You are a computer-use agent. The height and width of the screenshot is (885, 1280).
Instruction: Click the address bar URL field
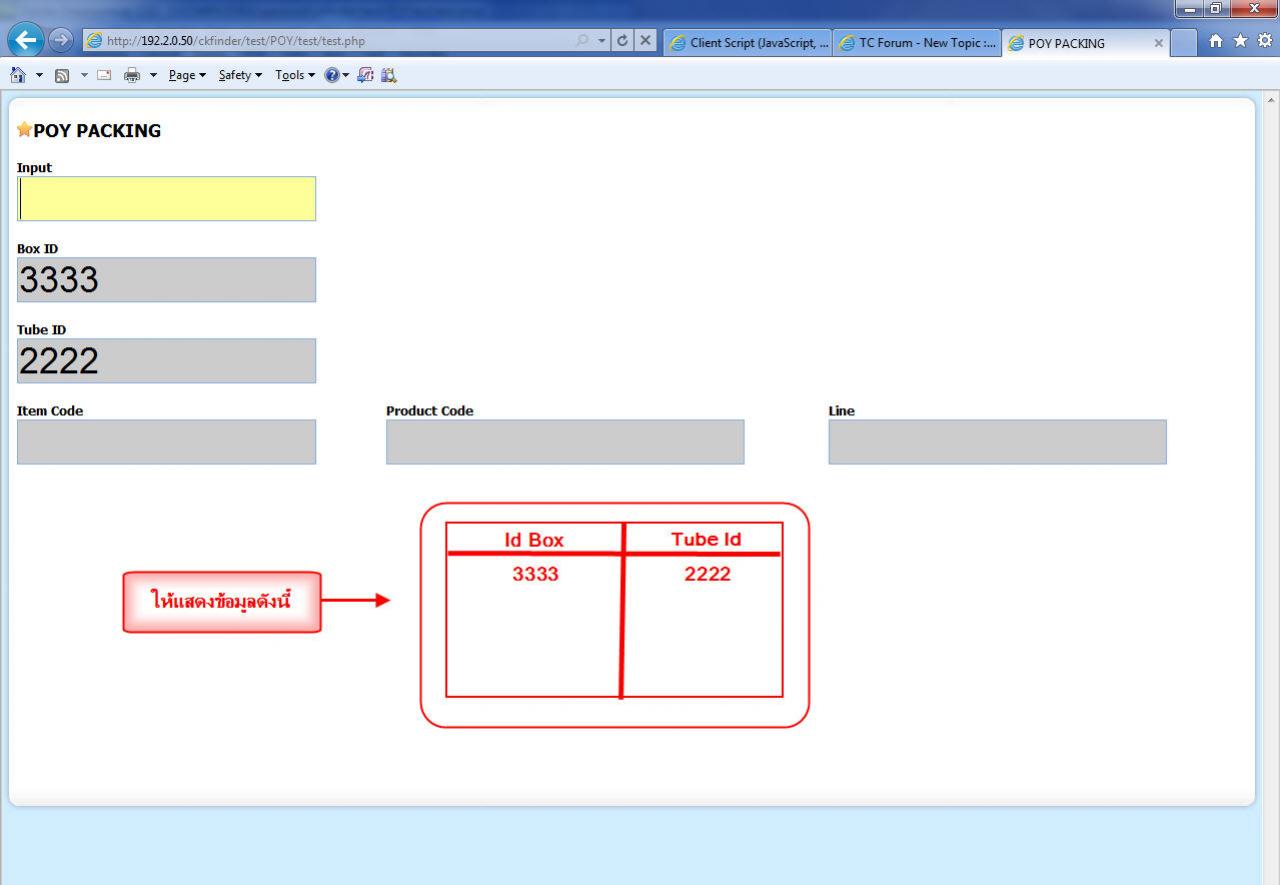(330, 41)
